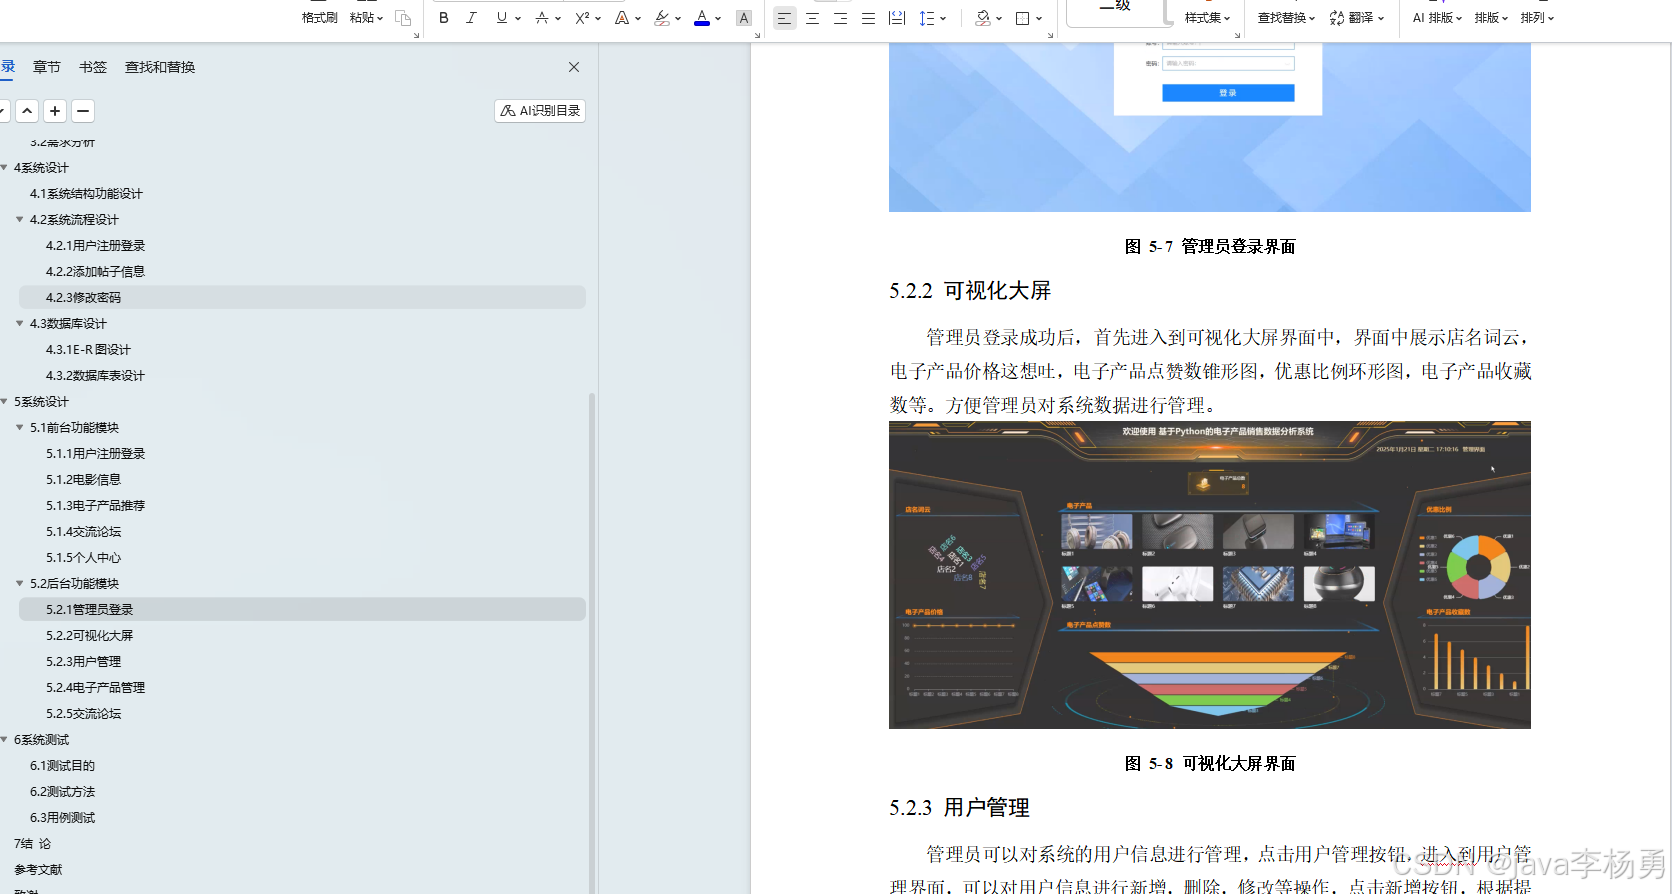Select 4.2.3修改密码 outline entry
Screen dimensions: 1672x894
pyautogui.click(x=302, y=297)
